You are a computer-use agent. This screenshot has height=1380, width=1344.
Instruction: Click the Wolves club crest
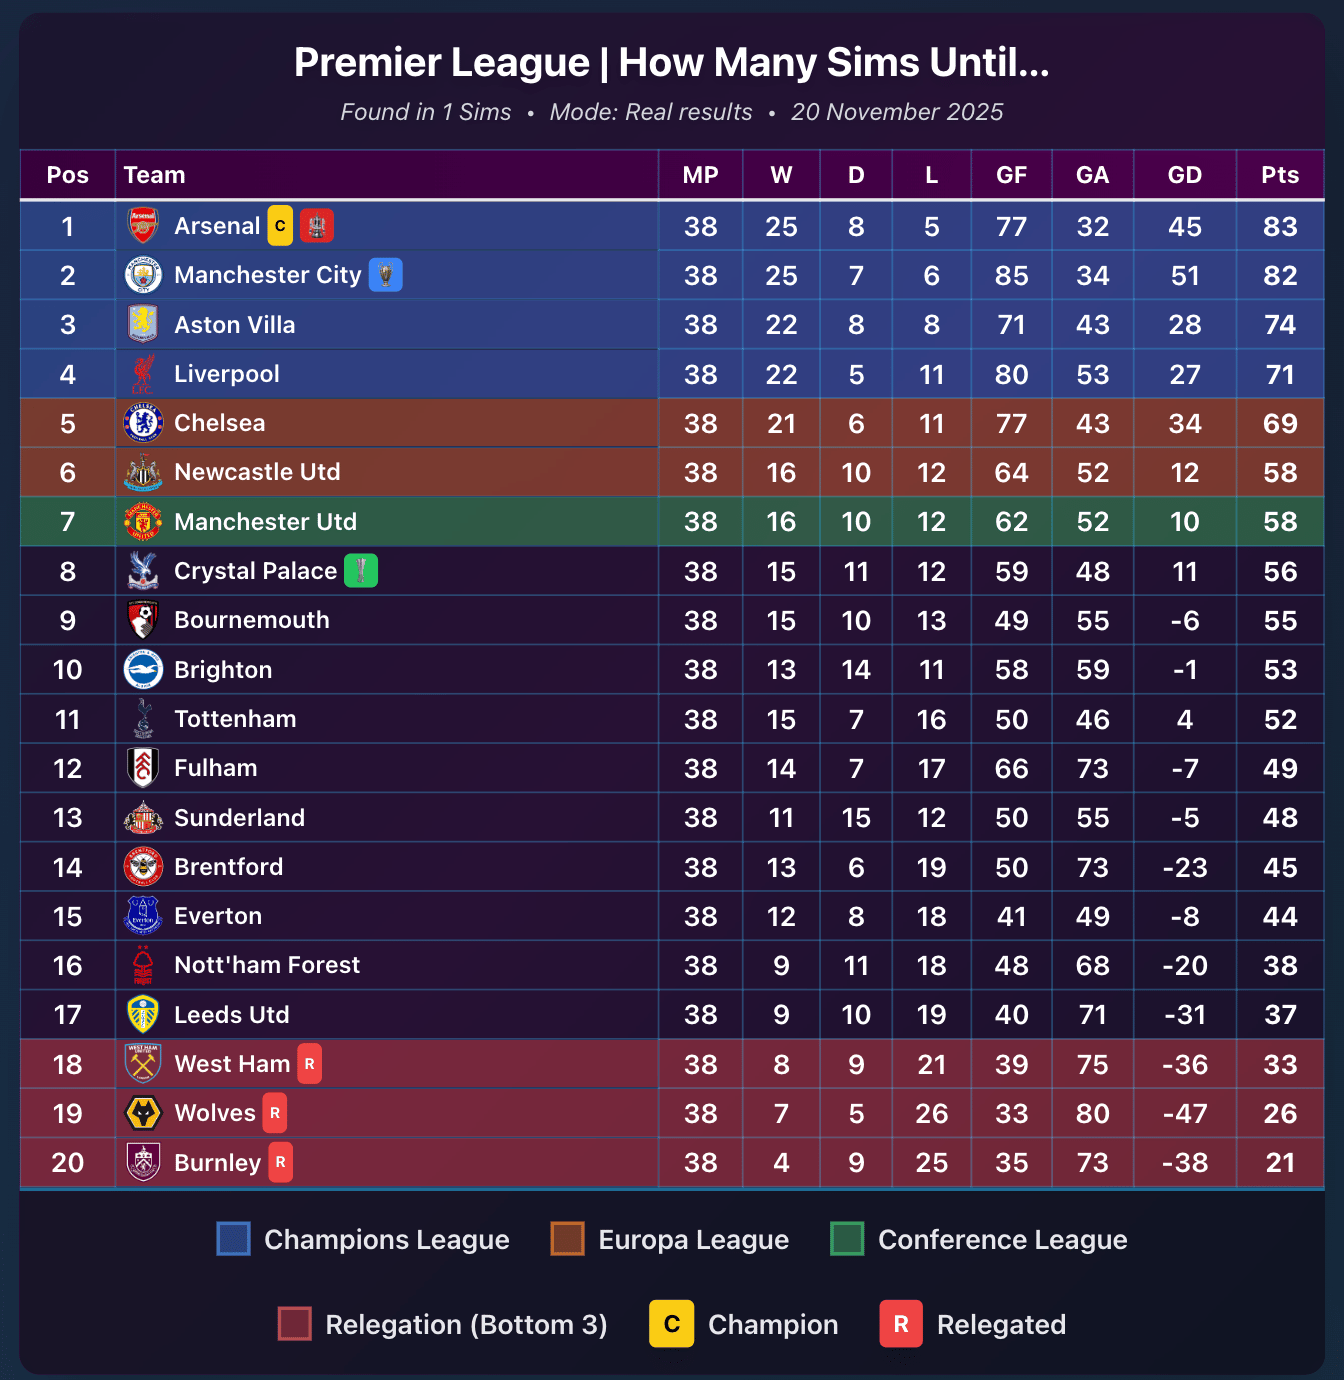coord(143,1113)
